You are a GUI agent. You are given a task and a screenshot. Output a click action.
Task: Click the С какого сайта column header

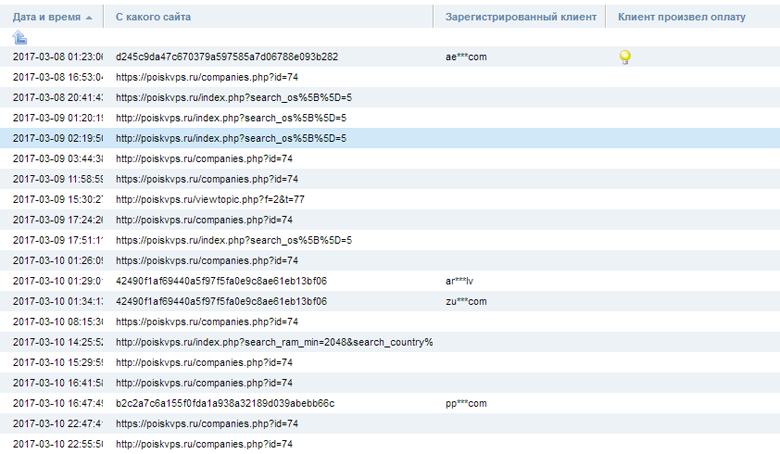tap(153, 17)
